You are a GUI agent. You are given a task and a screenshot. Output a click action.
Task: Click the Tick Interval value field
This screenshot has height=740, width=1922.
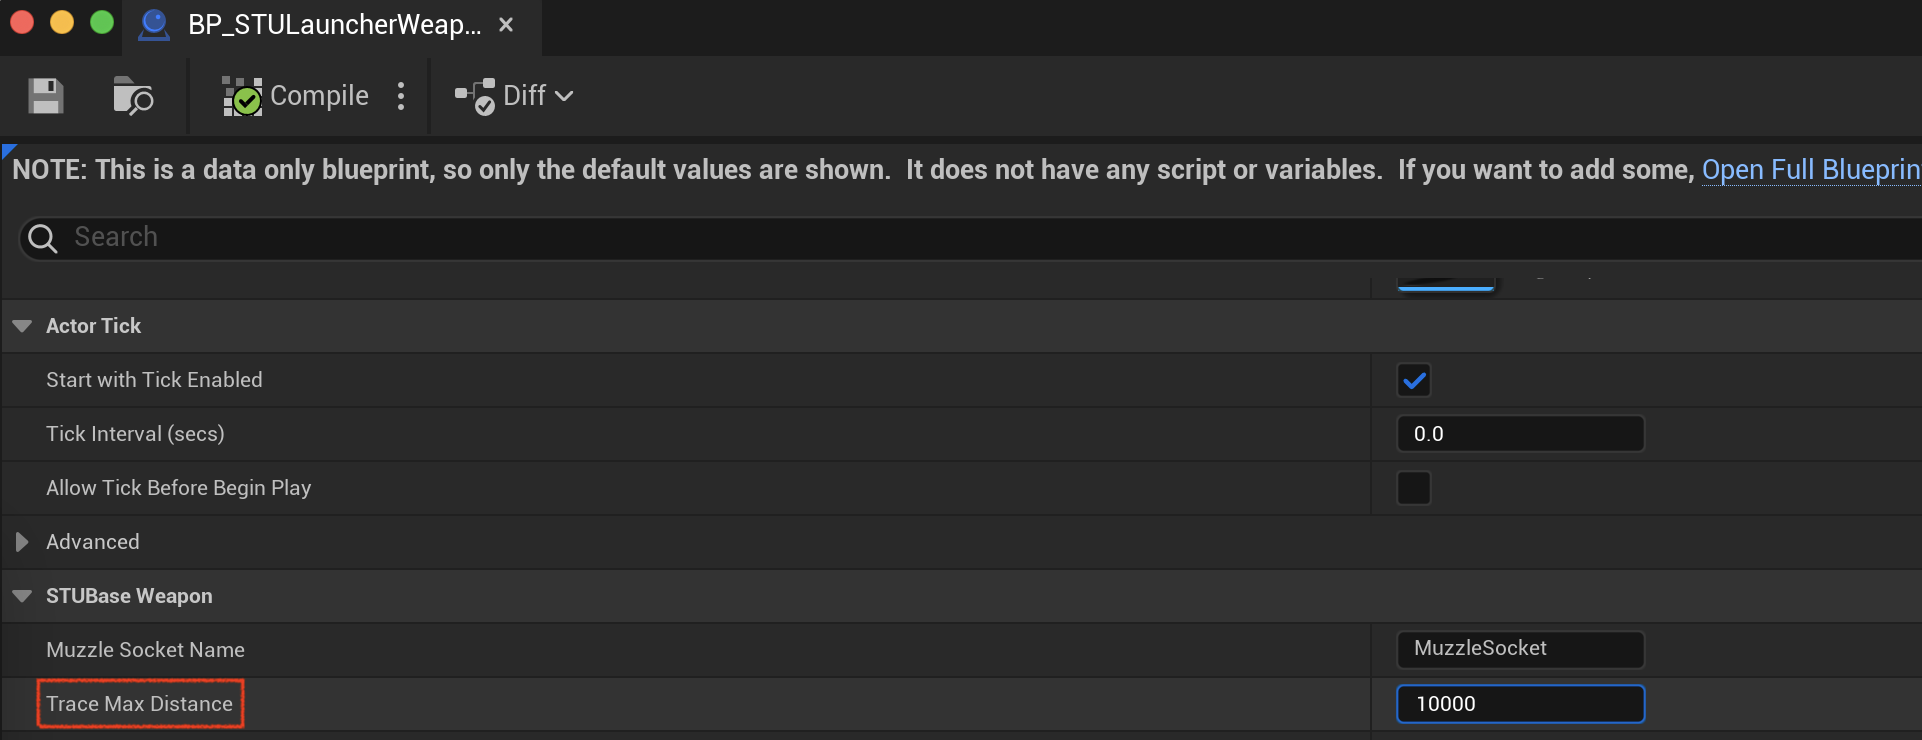point(1520,434)
